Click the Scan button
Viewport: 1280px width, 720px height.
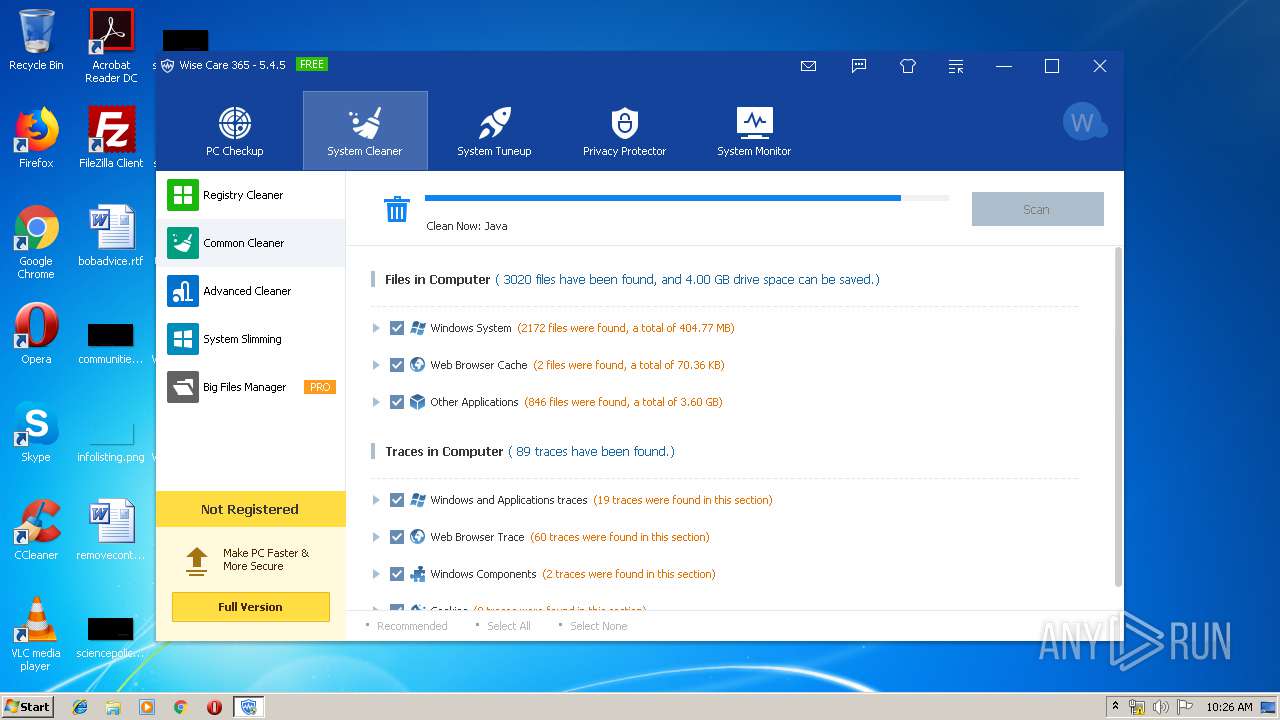pos(1037,209)
